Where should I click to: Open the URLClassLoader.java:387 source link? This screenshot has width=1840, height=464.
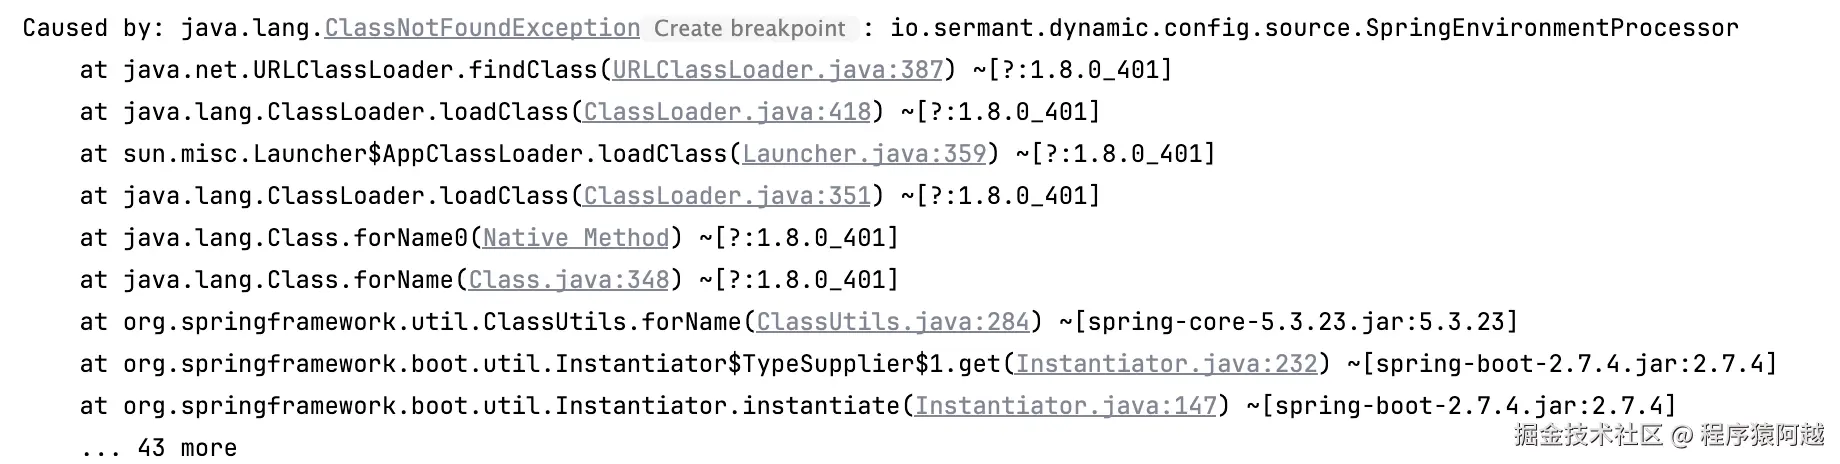pyautogui.click(x=777, y=70)
